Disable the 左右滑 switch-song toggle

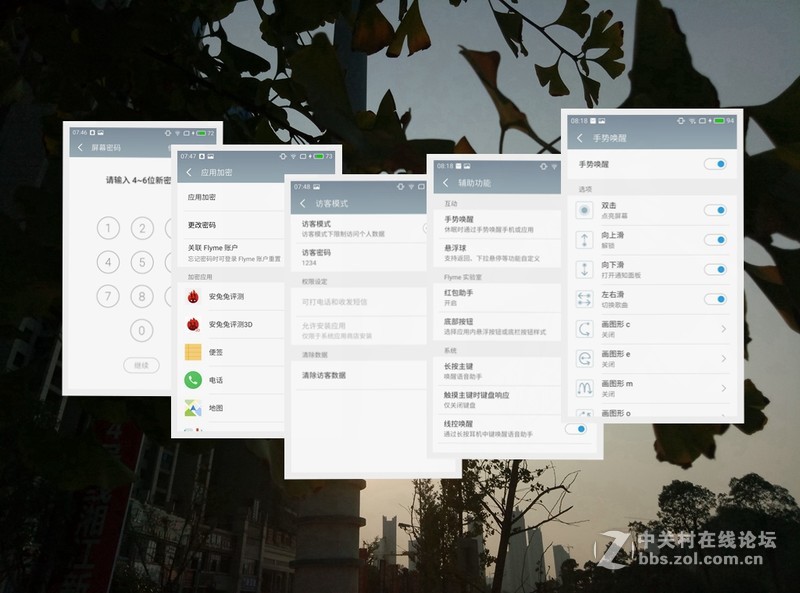point(716,297)
